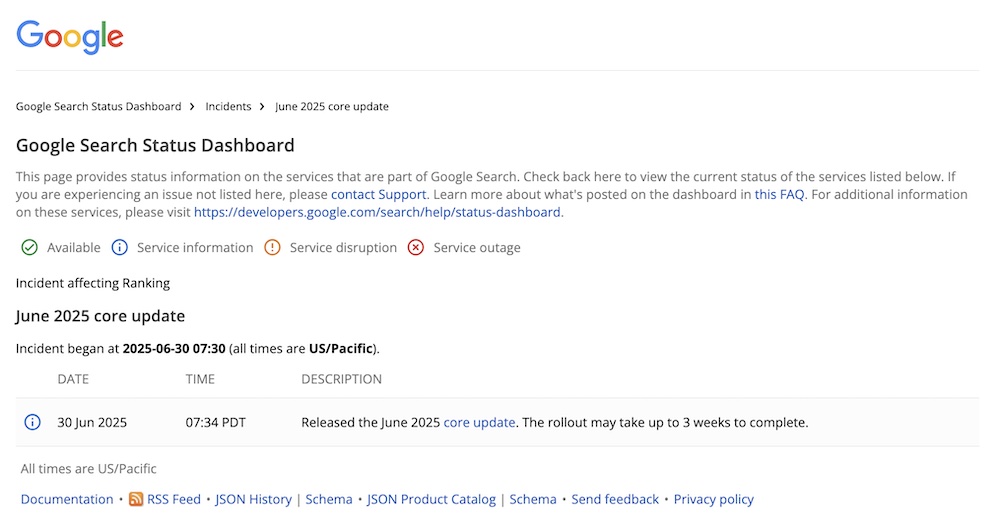The height and width of the screenshot is (527, 1000).
Task: Click the blue Service information legend icon
Action: pos(119,248)
